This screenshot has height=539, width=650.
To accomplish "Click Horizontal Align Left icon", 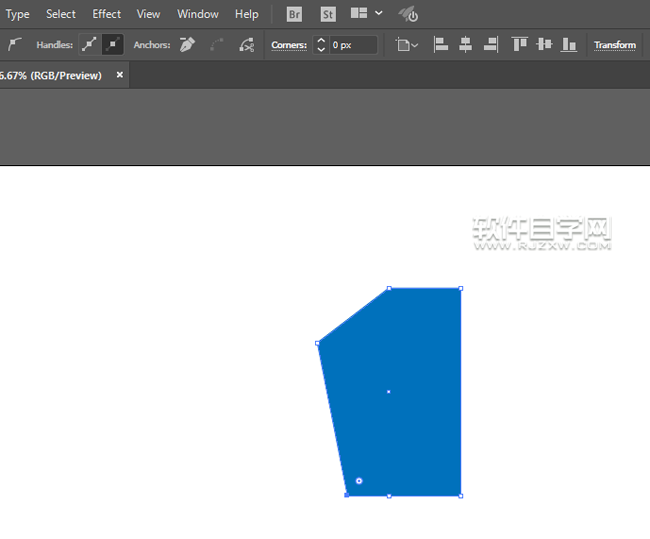I will tap(441, 45).
